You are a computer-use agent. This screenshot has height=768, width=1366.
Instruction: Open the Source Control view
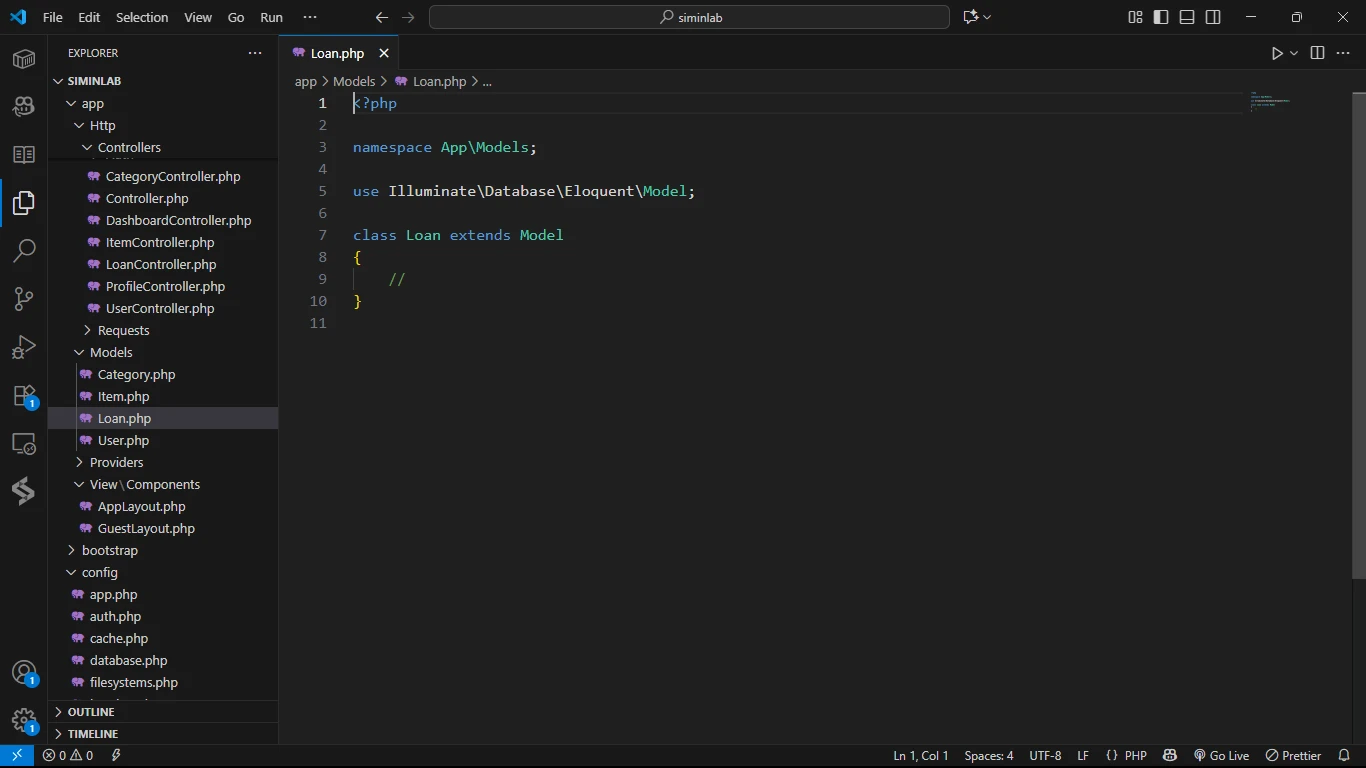coord(24,299)
